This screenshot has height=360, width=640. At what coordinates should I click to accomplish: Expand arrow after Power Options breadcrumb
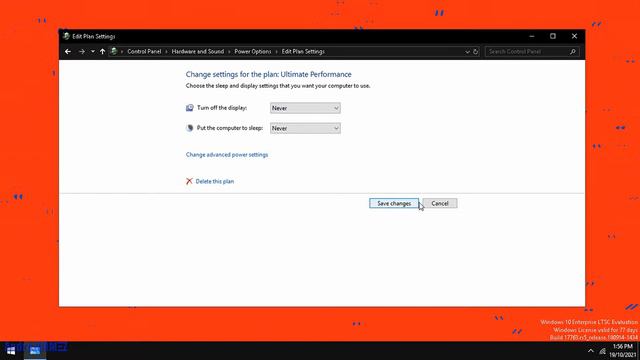276,52
